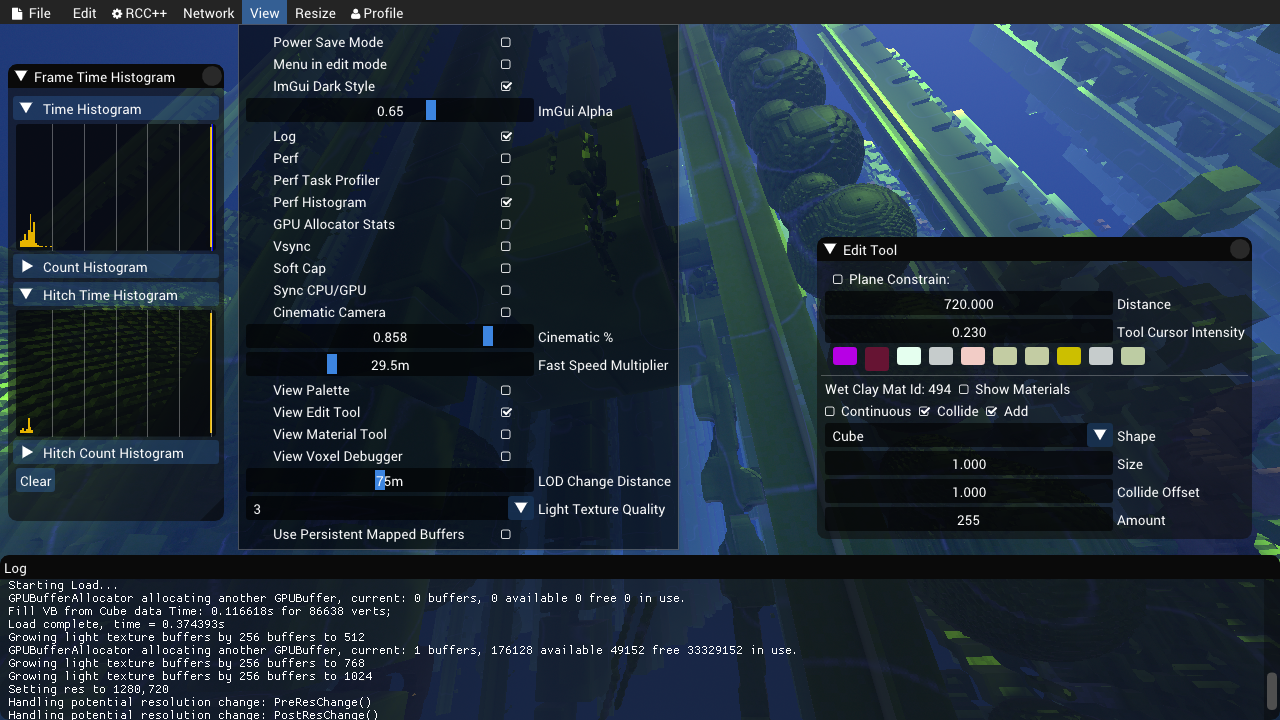
Task: Open the Shape dropdown showing Cube
Action: 1100,436
